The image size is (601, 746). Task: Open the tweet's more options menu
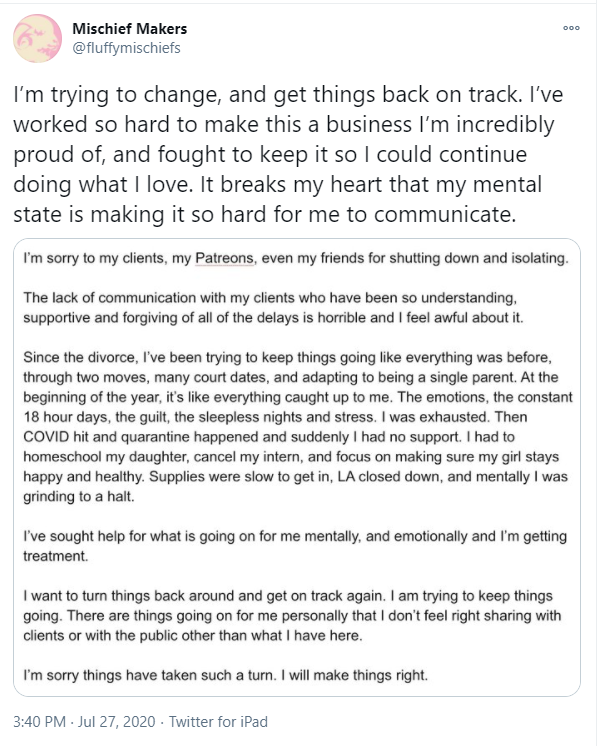(x=571, y=28)
